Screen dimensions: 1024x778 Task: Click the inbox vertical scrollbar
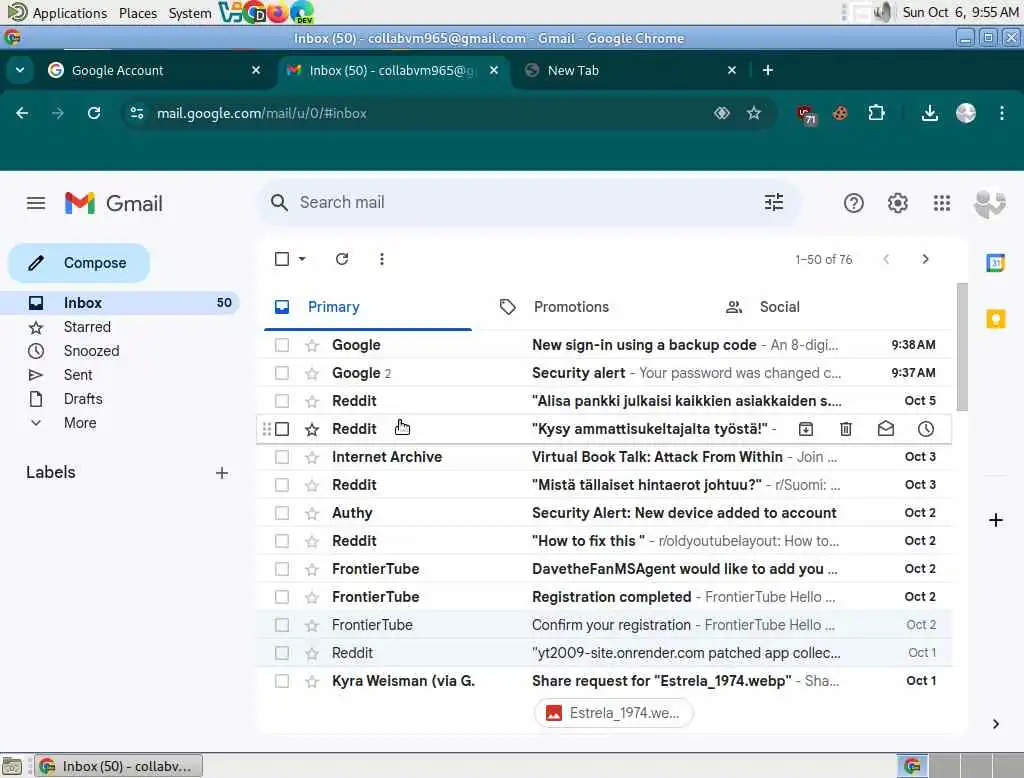962,347
